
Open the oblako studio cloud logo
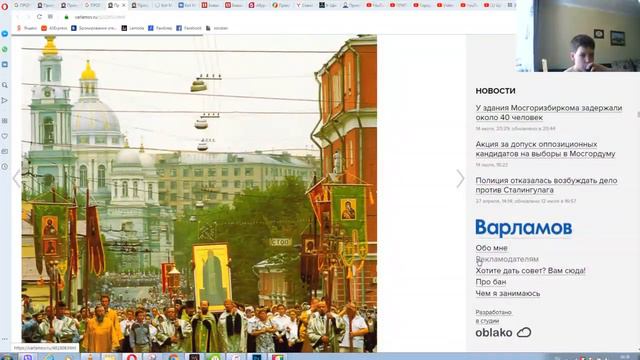(503, 333)
